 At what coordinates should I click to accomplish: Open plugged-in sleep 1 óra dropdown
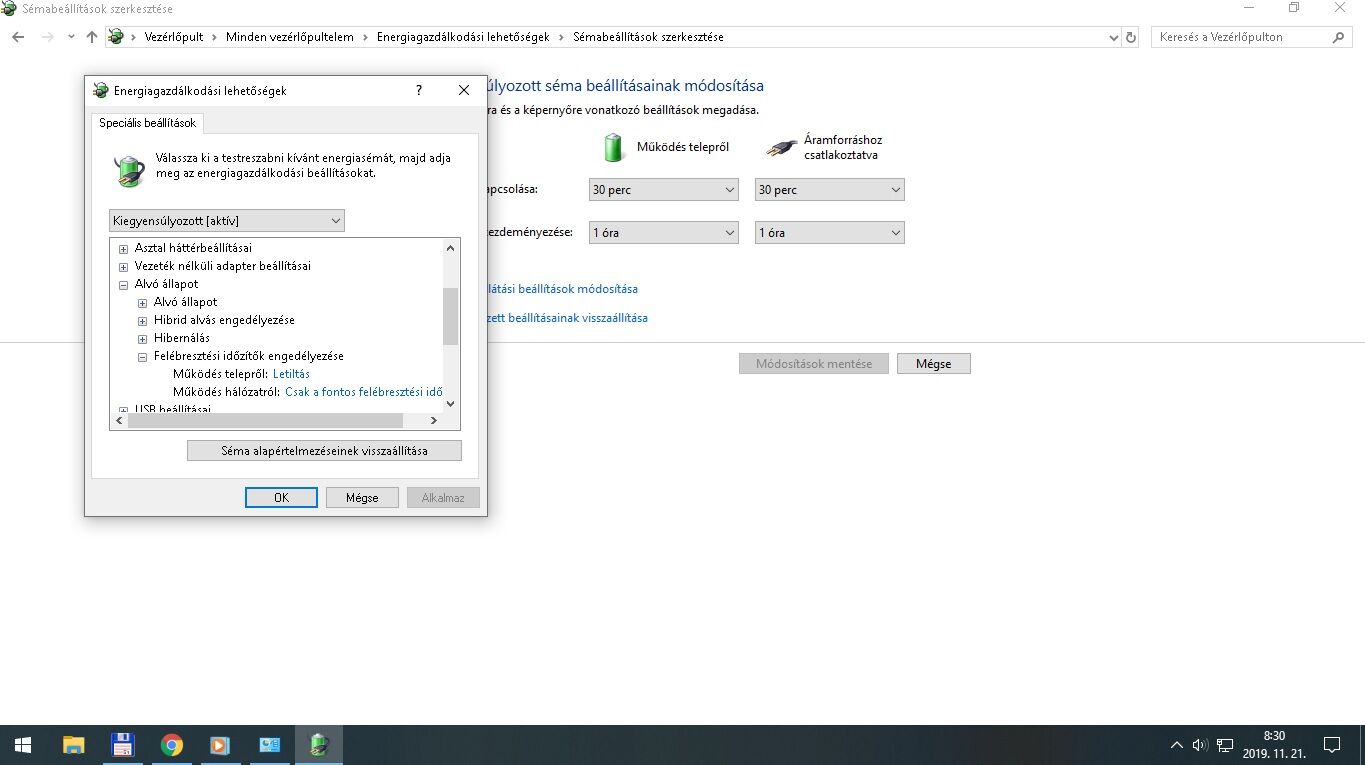829,233
